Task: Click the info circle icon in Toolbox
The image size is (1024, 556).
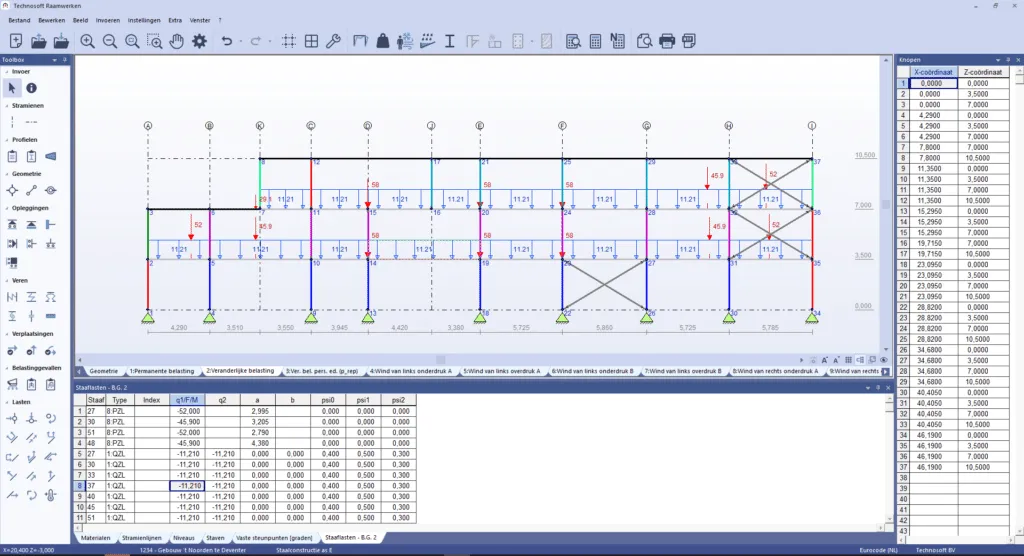Action: pos(31,88)
